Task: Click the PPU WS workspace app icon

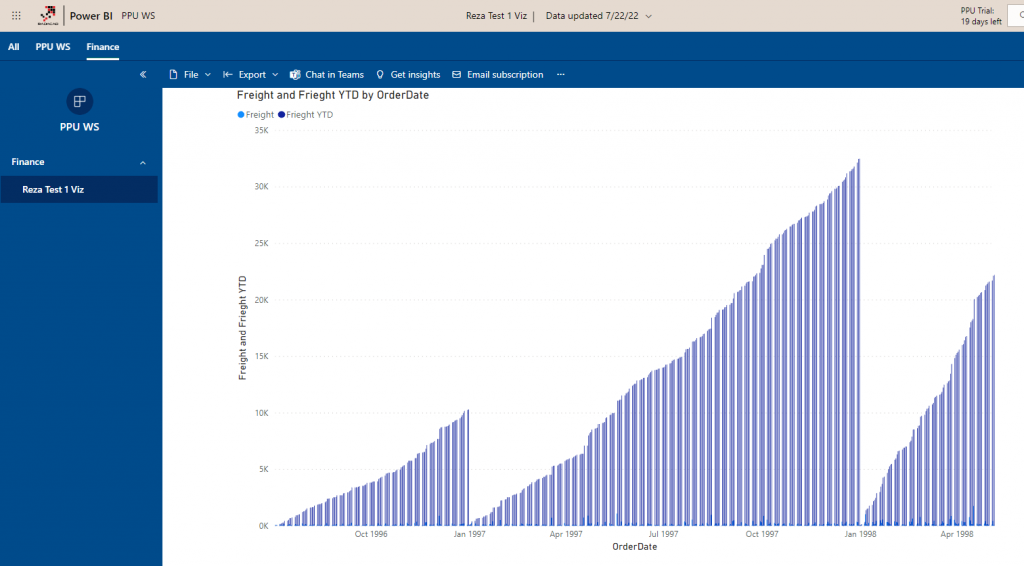Action: (x=79, y=101)
